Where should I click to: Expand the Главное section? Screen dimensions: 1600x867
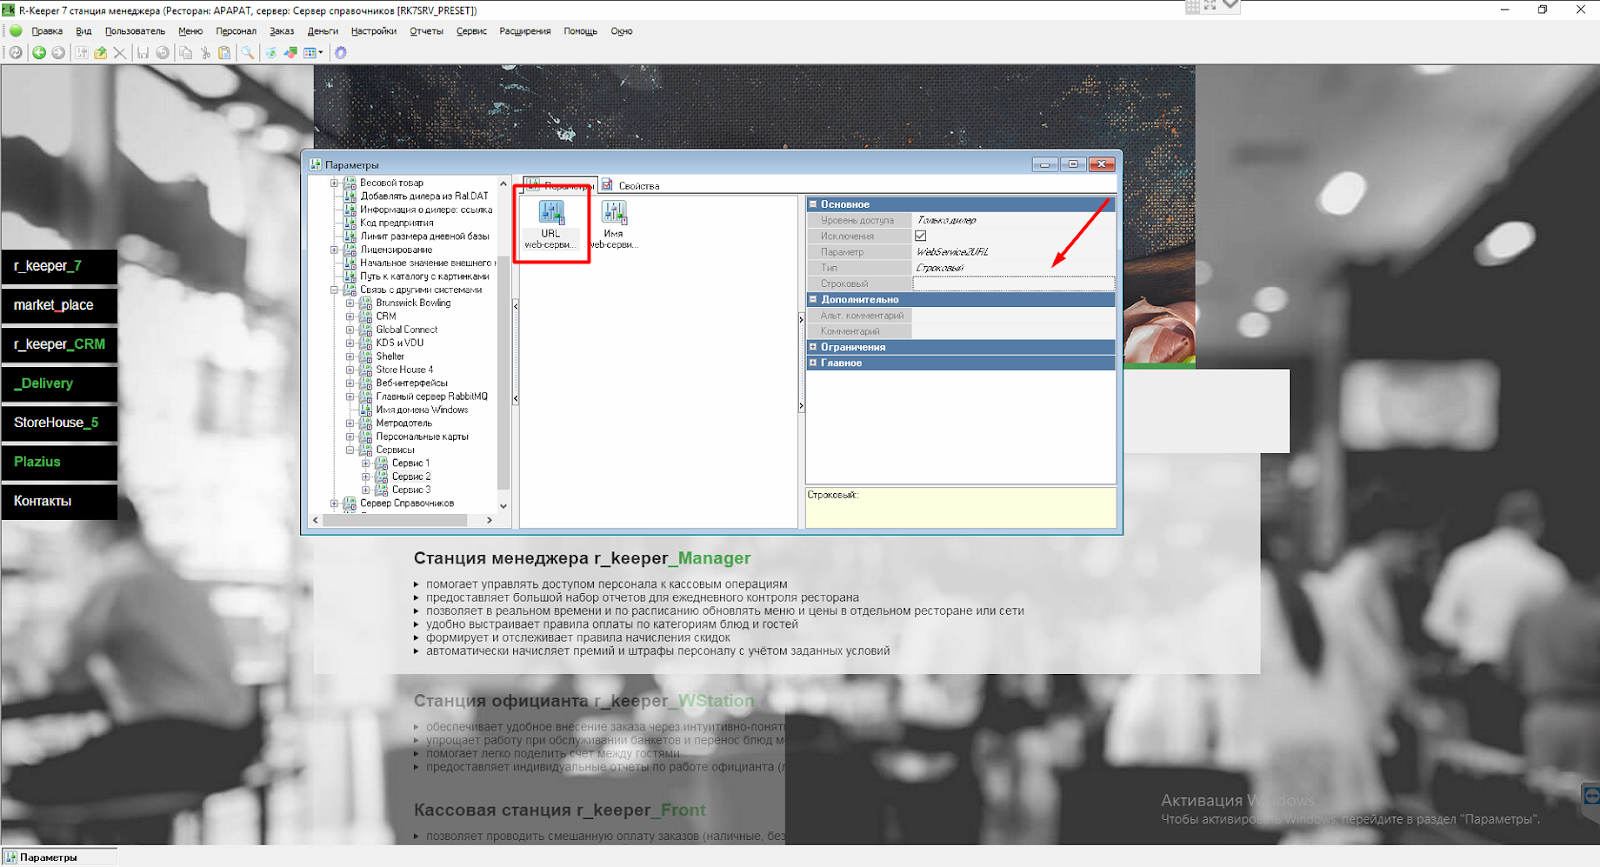tap(813, 363)
